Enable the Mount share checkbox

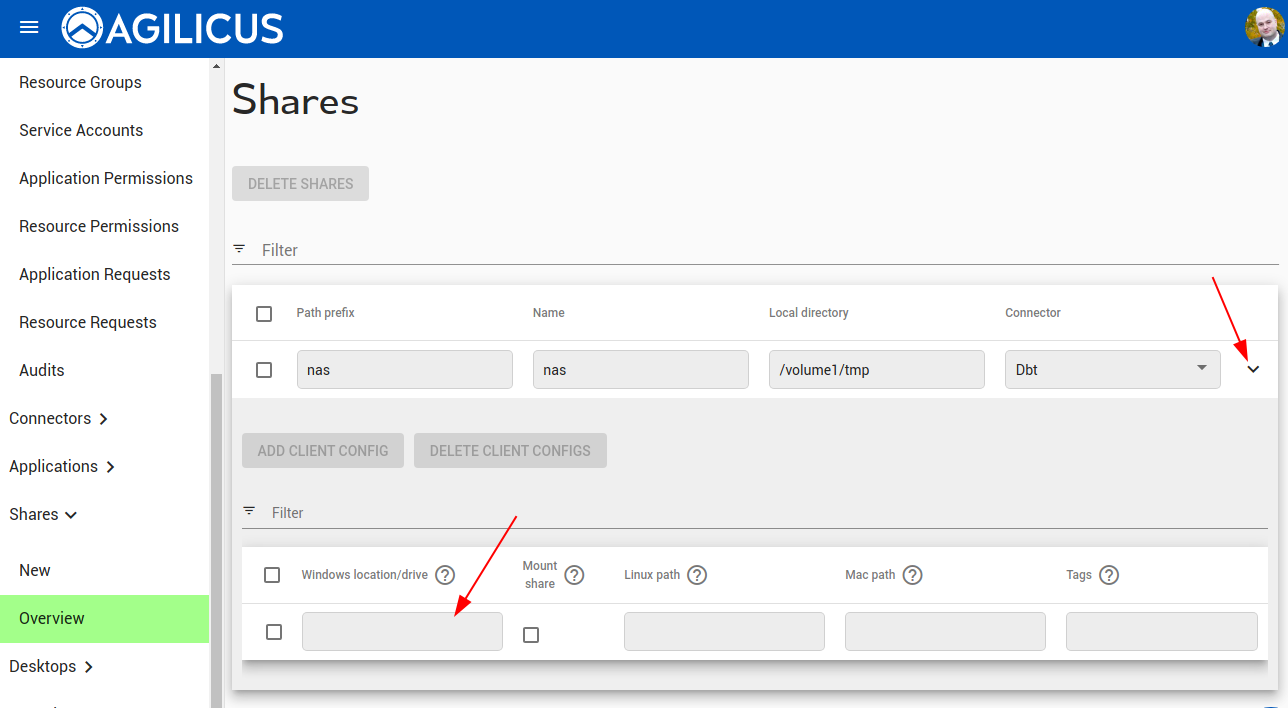click(531, 635)
